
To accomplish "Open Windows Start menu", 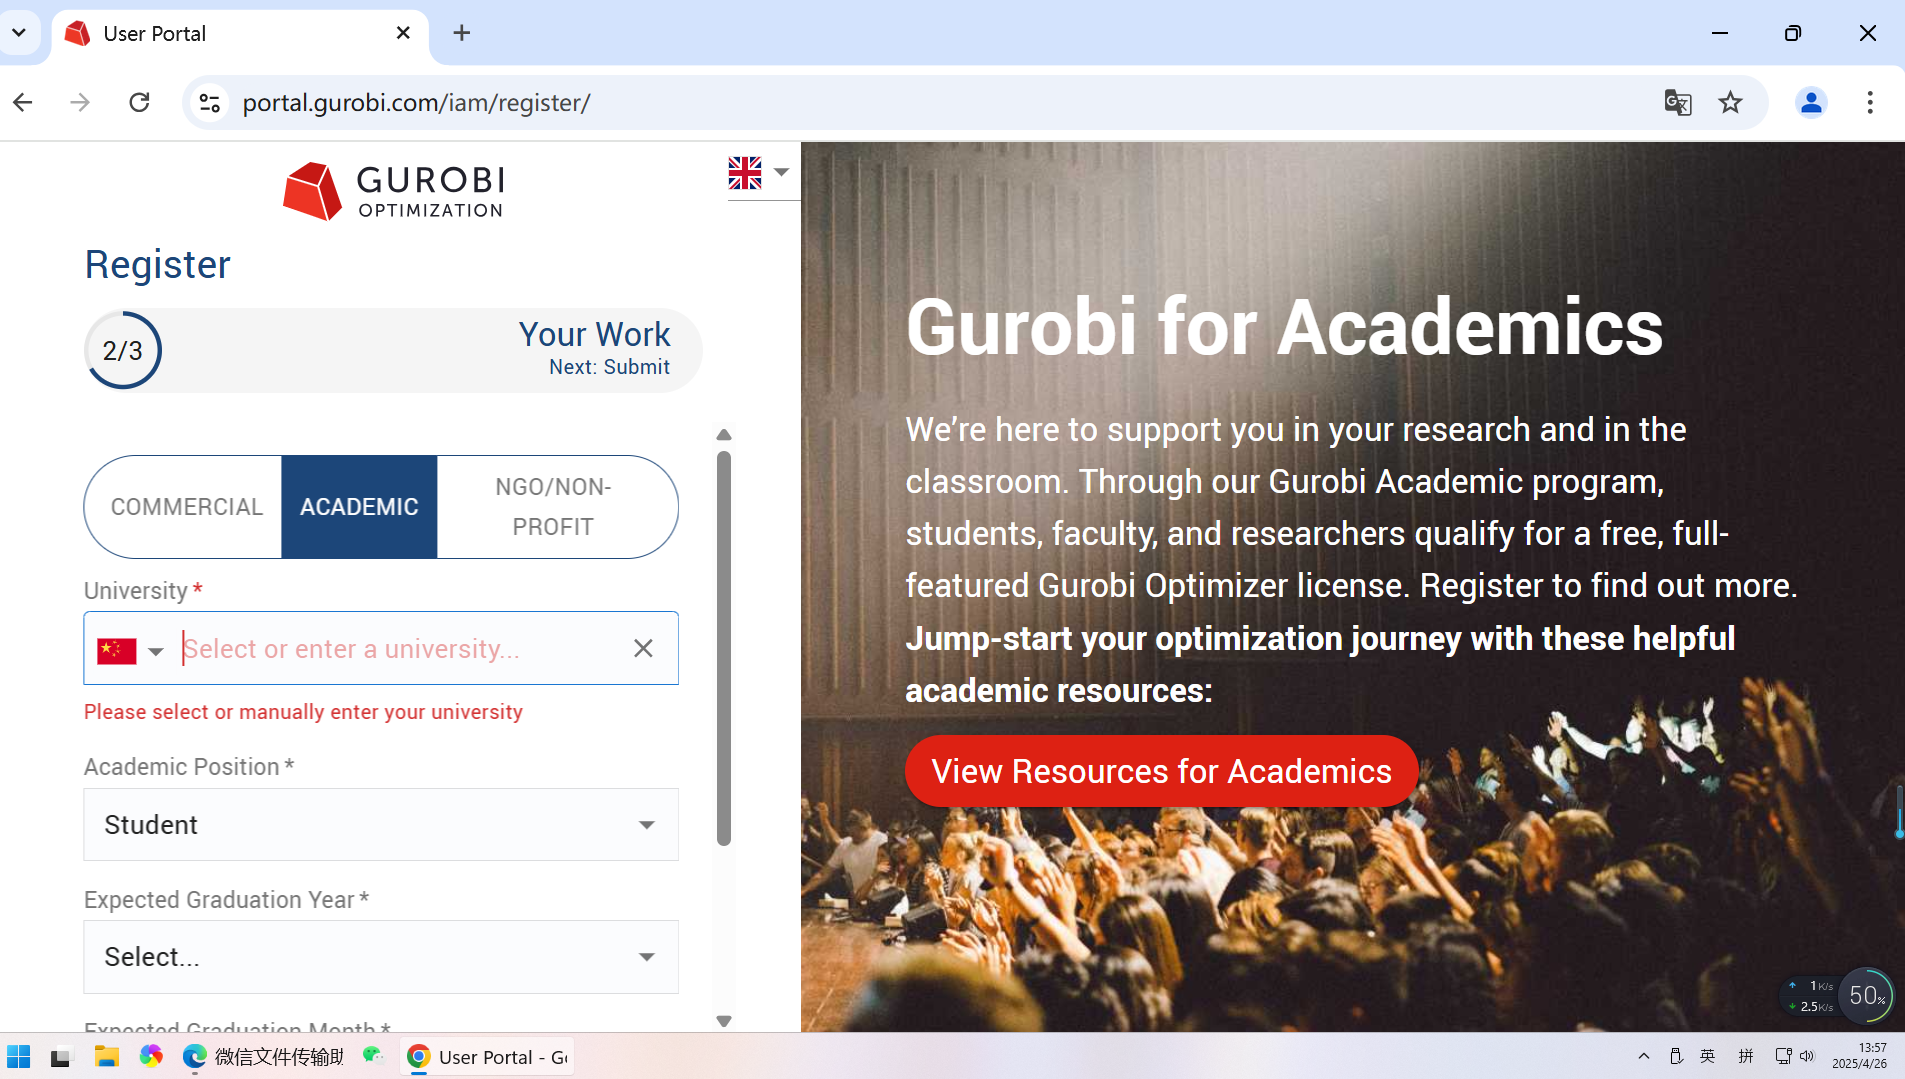I will [x=19, y=1057].
